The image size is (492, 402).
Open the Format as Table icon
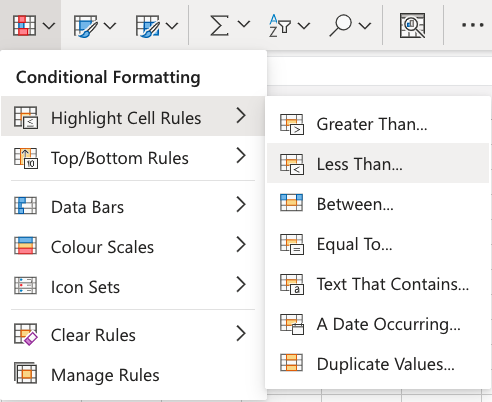(86, 26)
